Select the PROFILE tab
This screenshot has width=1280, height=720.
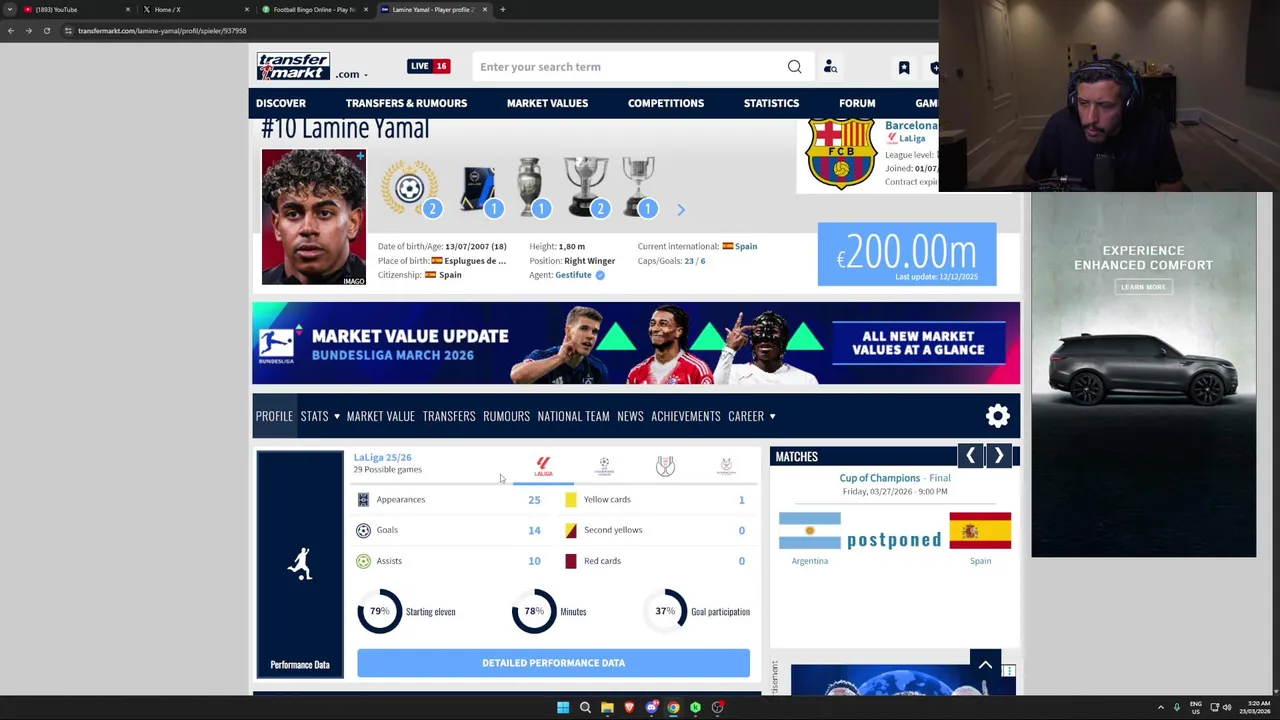[274, 416]
